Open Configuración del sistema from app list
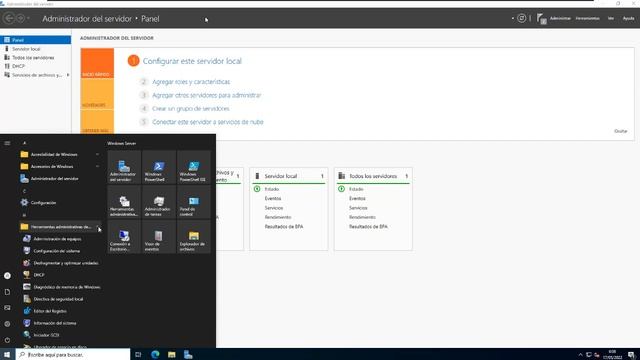640x360 pixels. (x=60, y=251)
